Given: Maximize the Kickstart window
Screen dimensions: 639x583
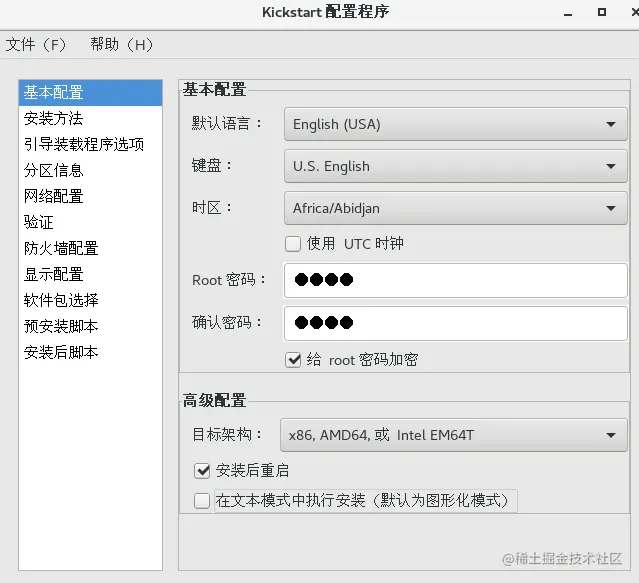Looking at the screenshot, I should coord(602,12).
